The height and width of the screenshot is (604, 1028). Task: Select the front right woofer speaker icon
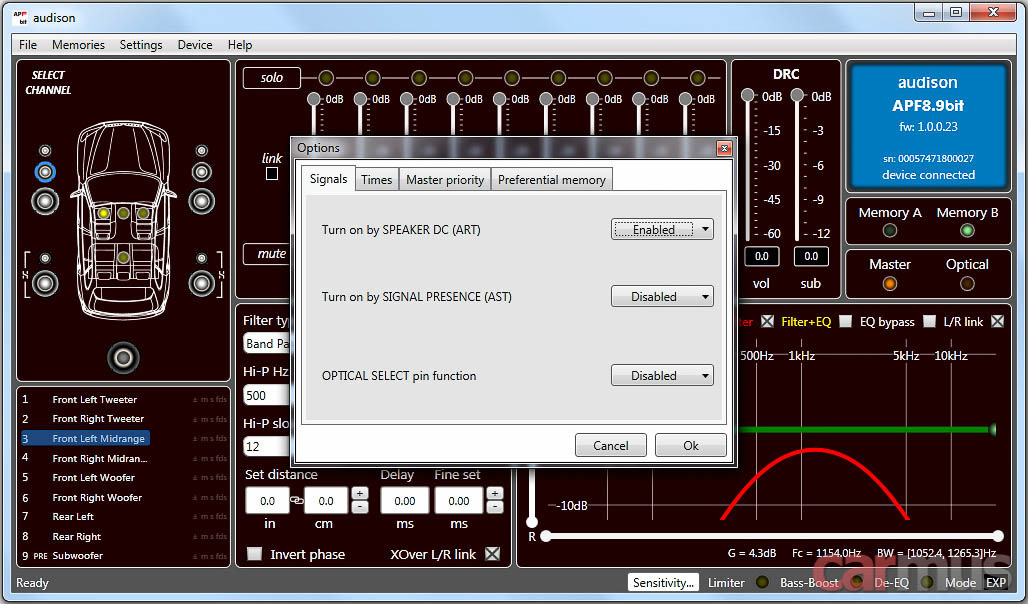tap(201, 201)
